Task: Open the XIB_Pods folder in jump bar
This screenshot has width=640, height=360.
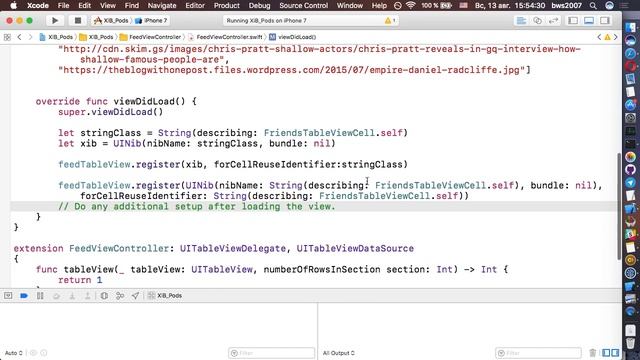Action: tap(96, 37)
